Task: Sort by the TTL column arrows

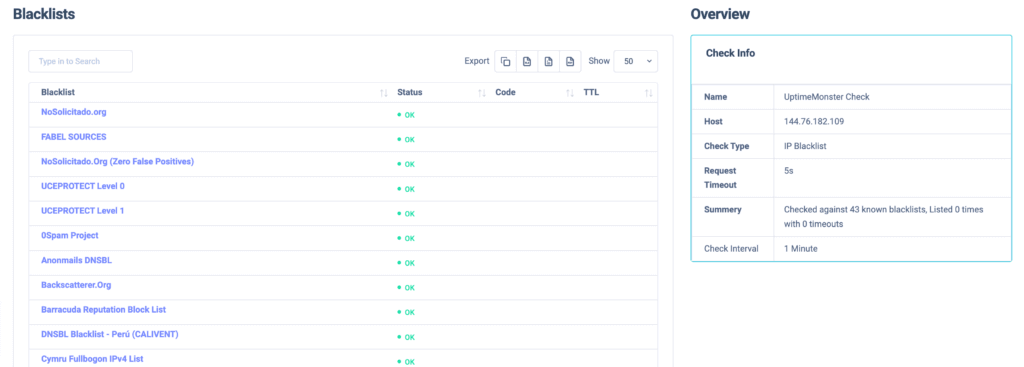Action: pos(648,93)
